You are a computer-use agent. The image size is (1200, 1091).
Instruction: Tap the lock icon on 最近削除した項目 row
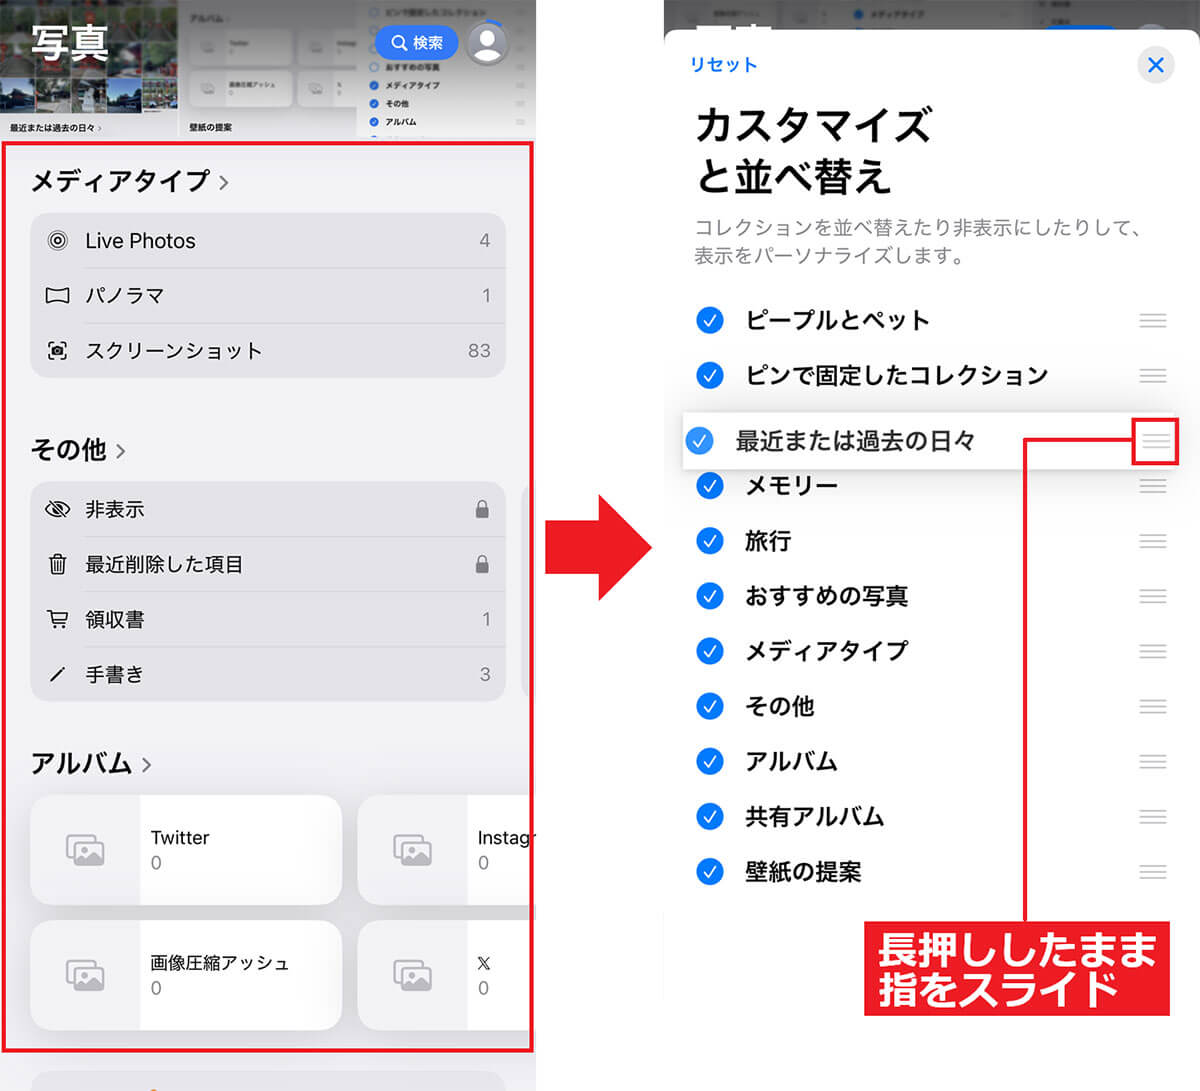click(x=482, y=565)
